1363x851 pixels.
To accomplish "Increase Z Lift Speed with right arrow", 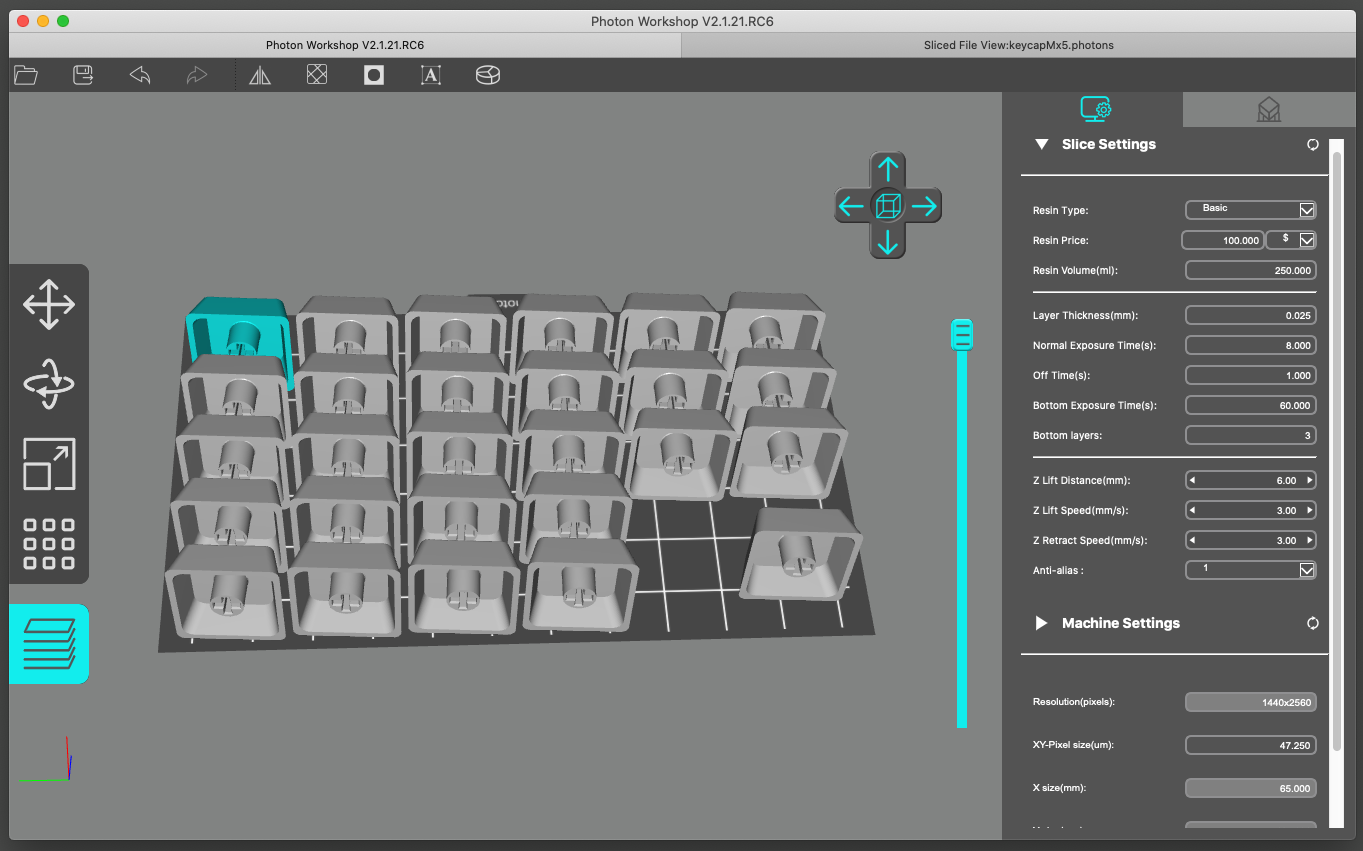I will [x=1310, y=510].
